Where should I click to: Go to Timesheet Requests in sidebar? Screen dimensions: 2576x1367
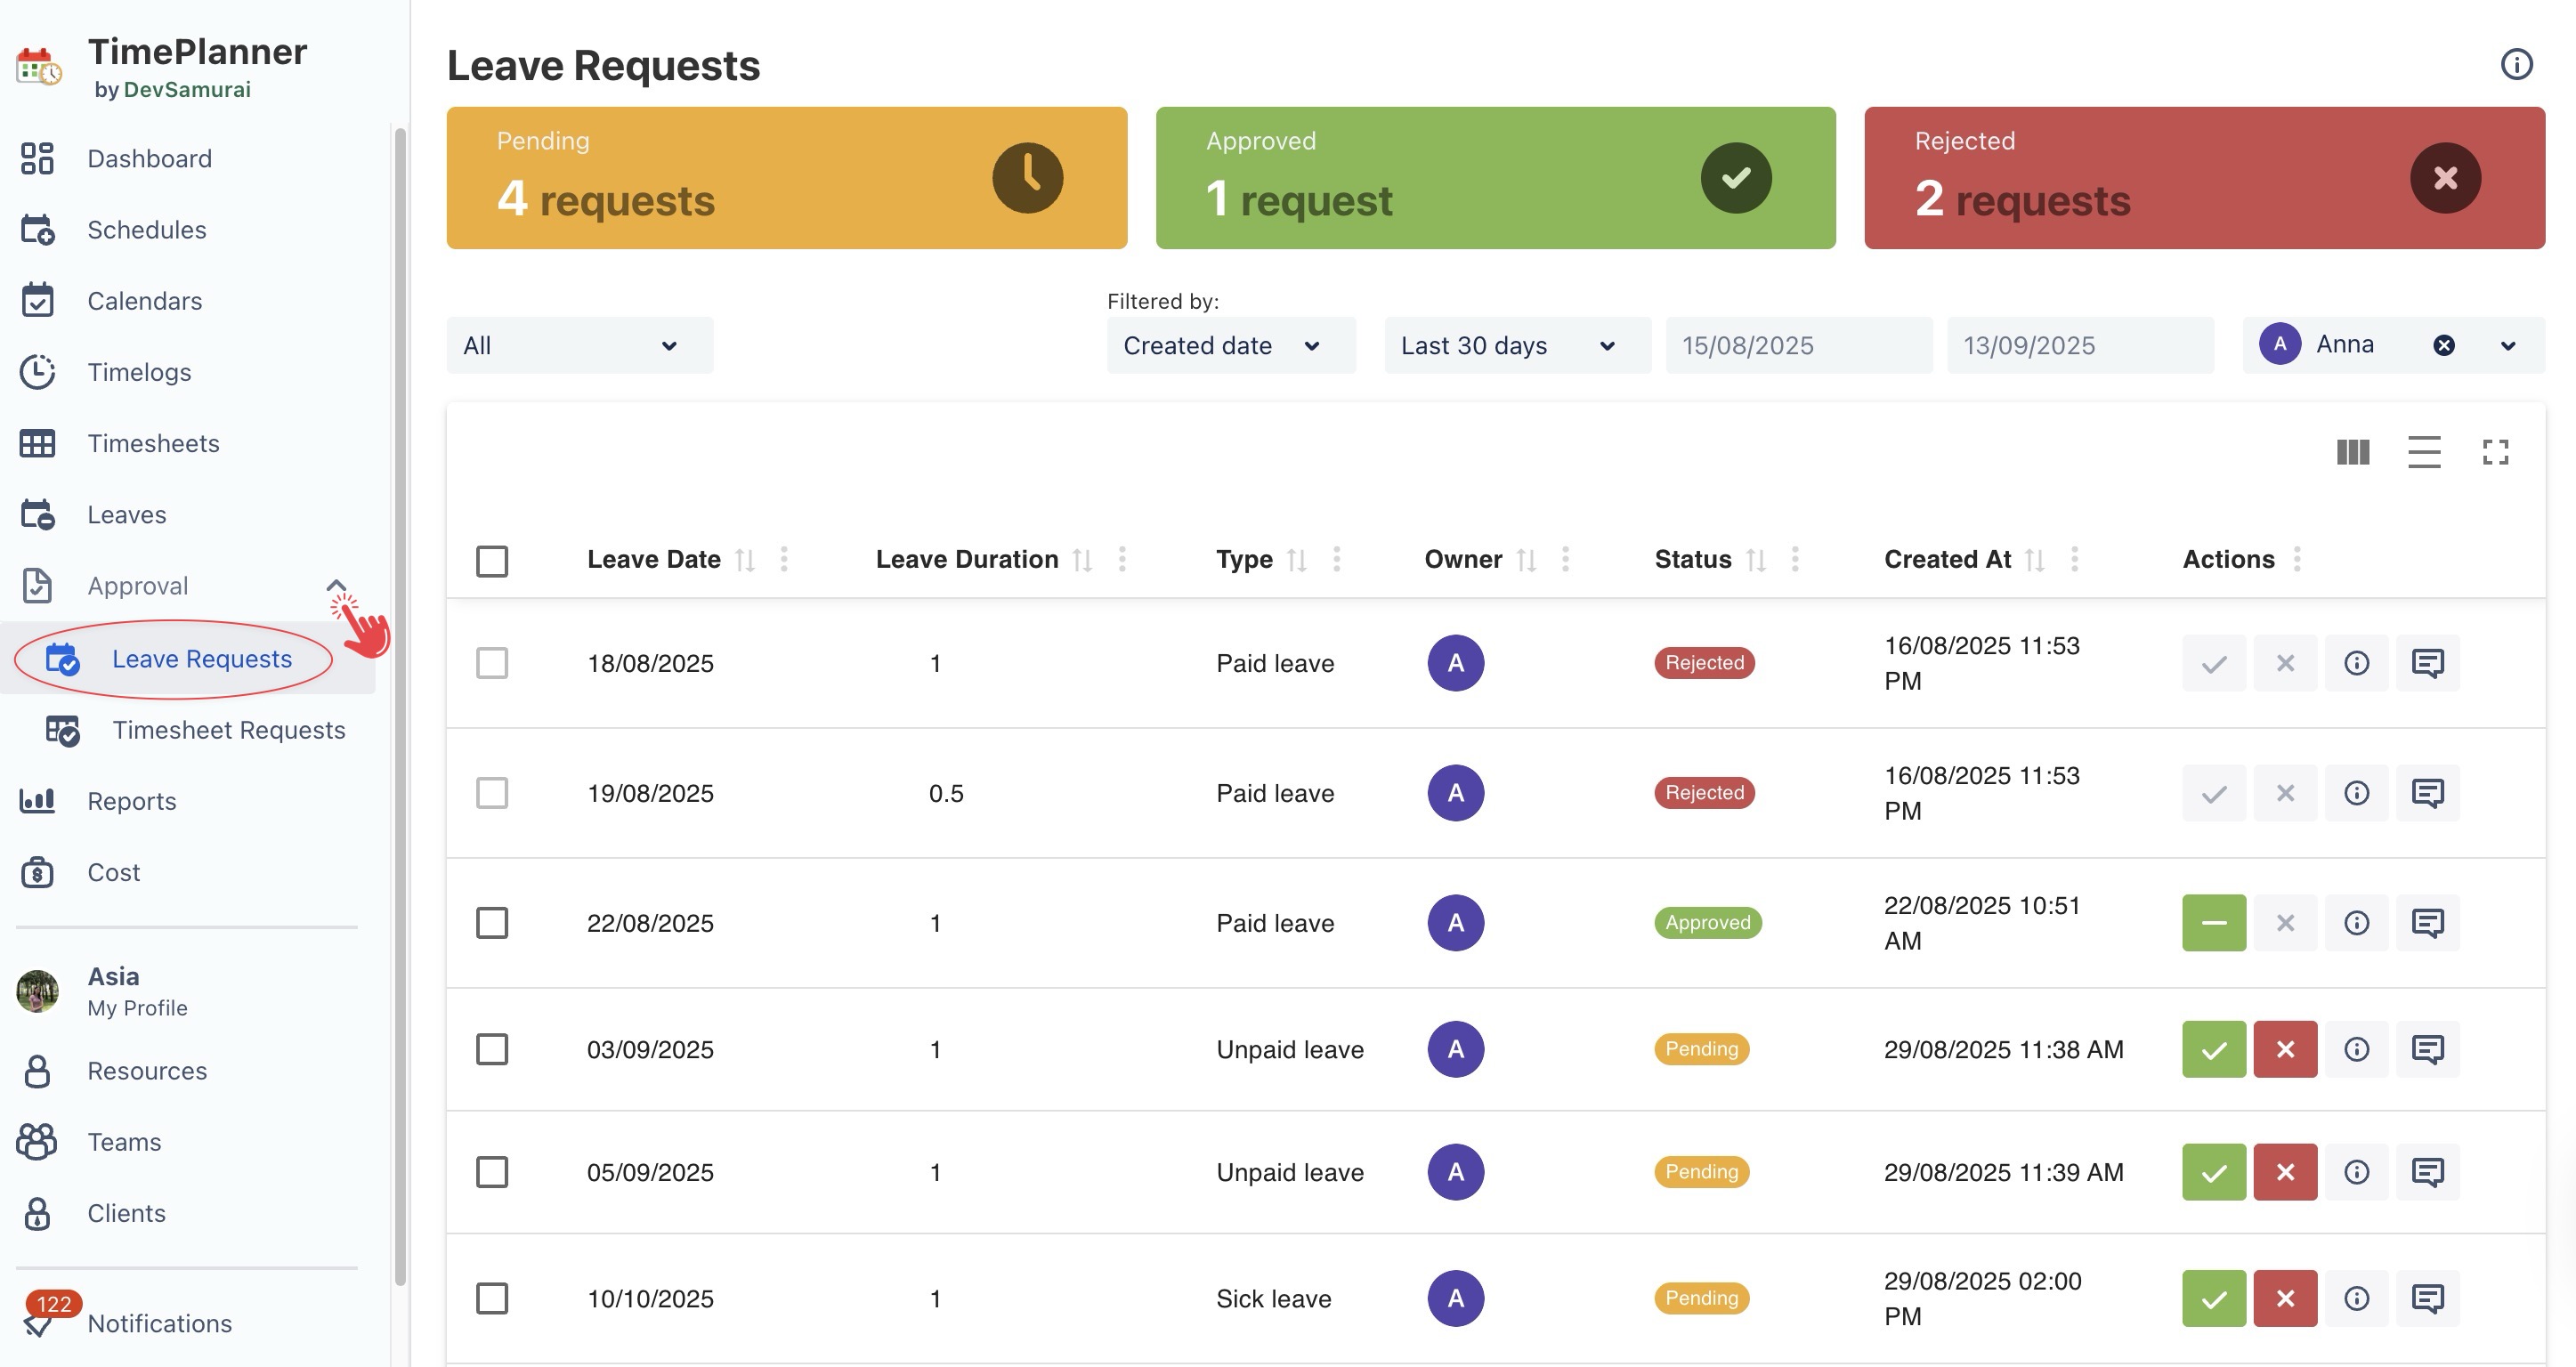(x=228, y=730)
